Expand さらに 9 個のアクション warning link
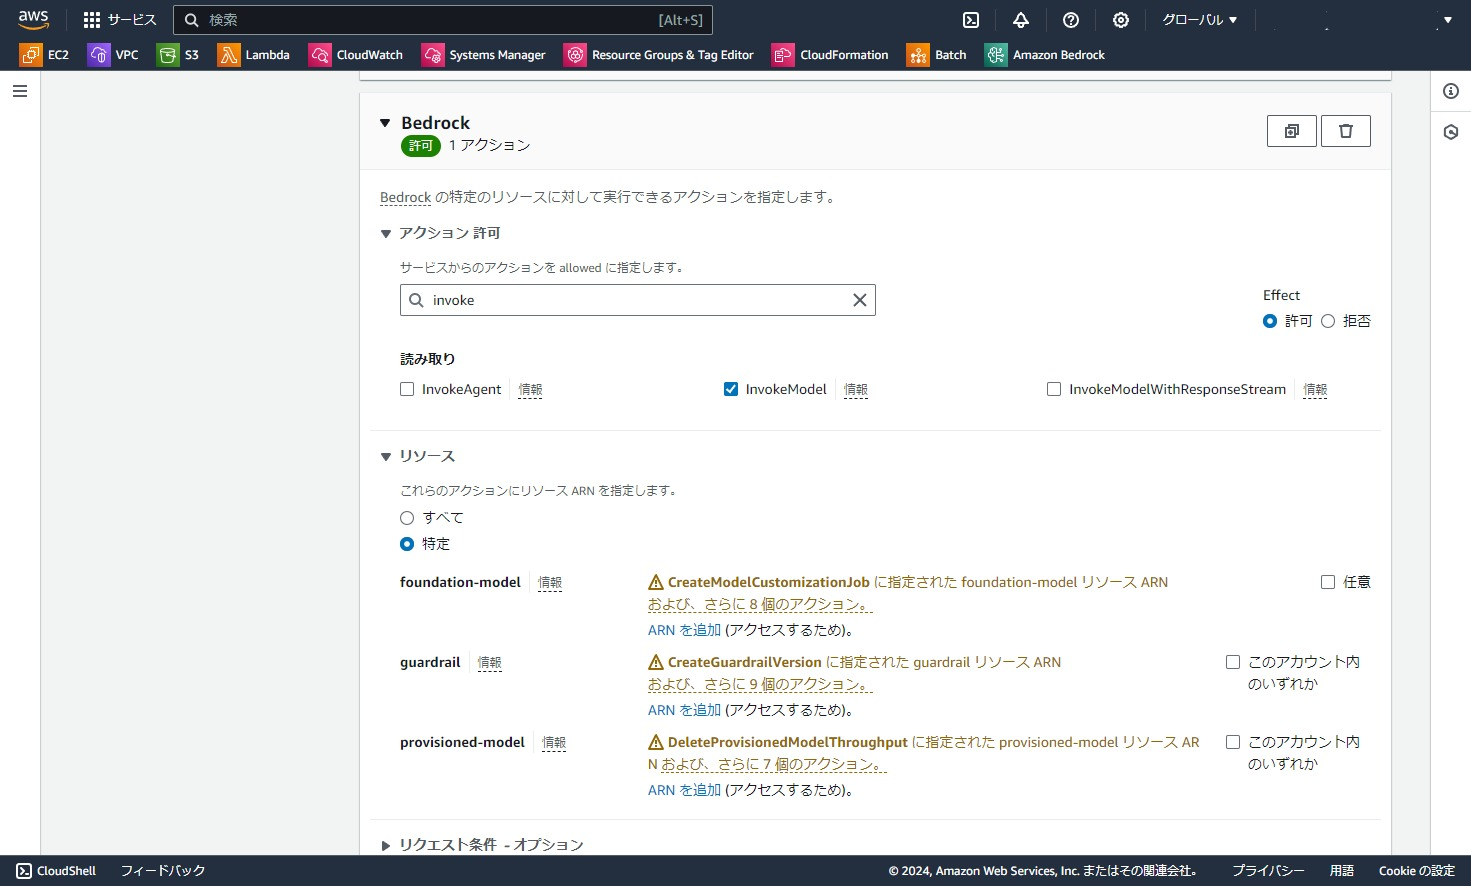1471x886 pixels. 760,684
